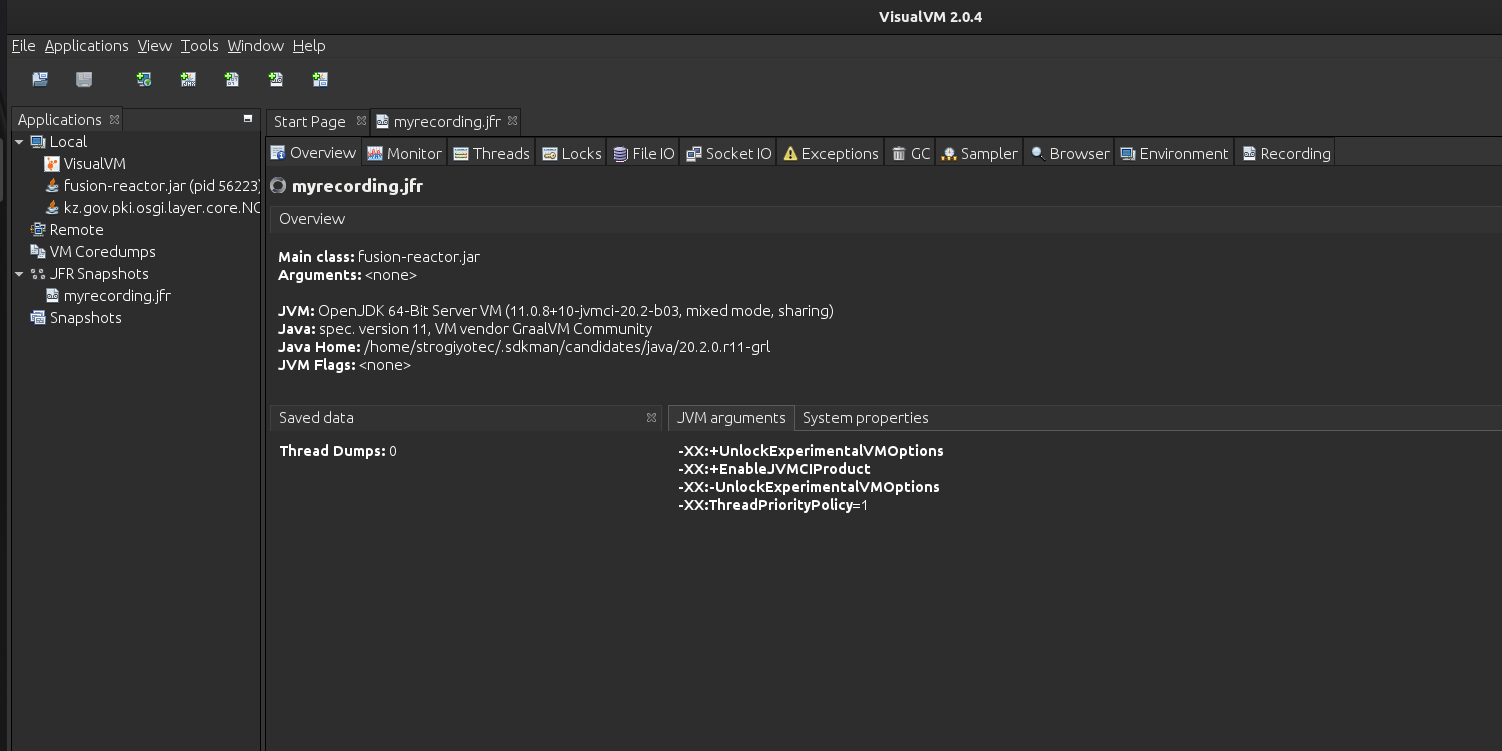Screen dimensions: 1502x751
Task: Open the File IO tab
Action: (x=644, y=153)
